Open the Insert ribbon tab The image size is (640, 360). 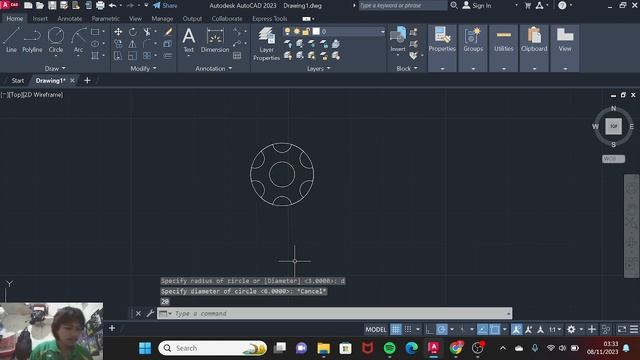[40, 18]
